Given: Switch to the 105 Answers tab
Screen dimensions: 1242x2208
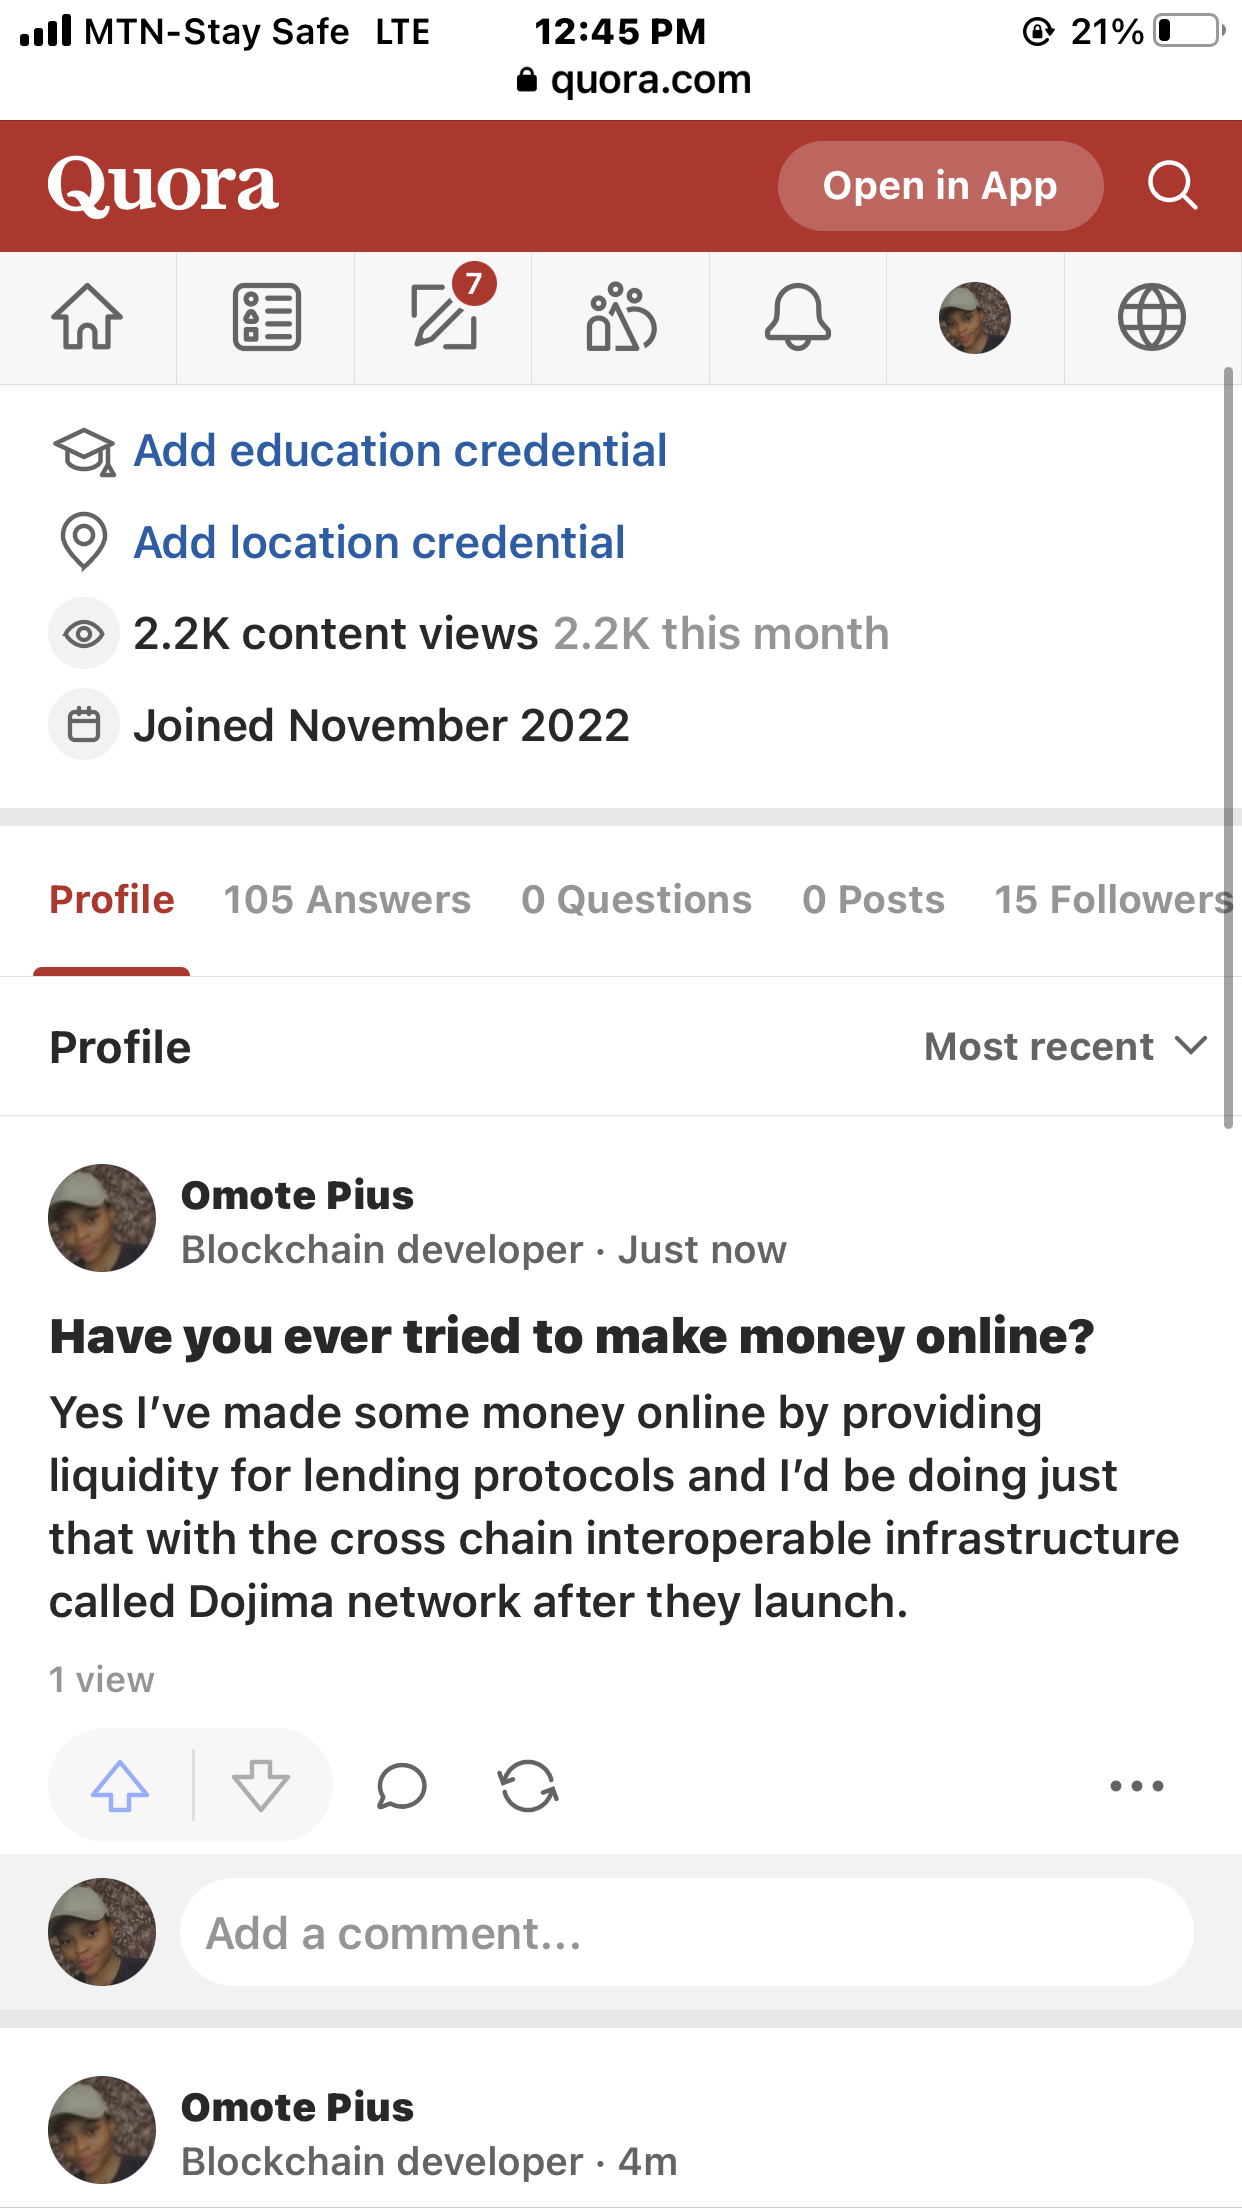Looking at the screenshot, I should pyautogui.click(x=347, y=900).
